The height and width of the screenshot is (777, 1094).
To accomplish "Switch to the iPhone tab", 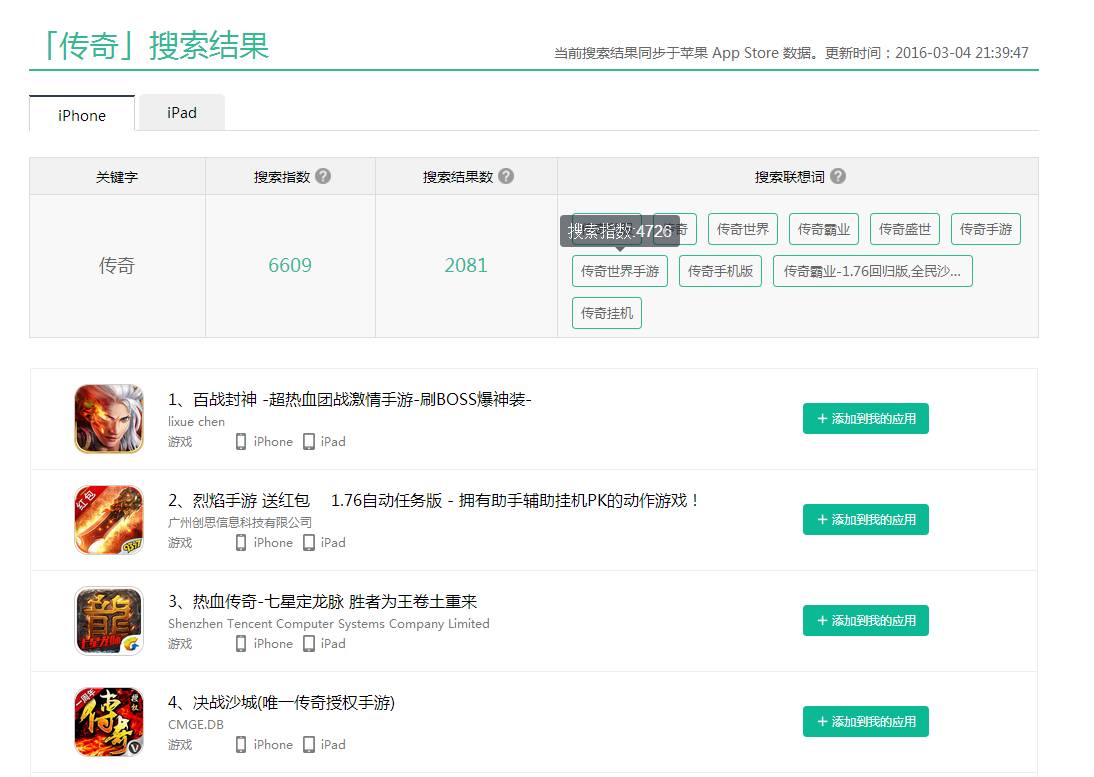I will coord(82,114).
